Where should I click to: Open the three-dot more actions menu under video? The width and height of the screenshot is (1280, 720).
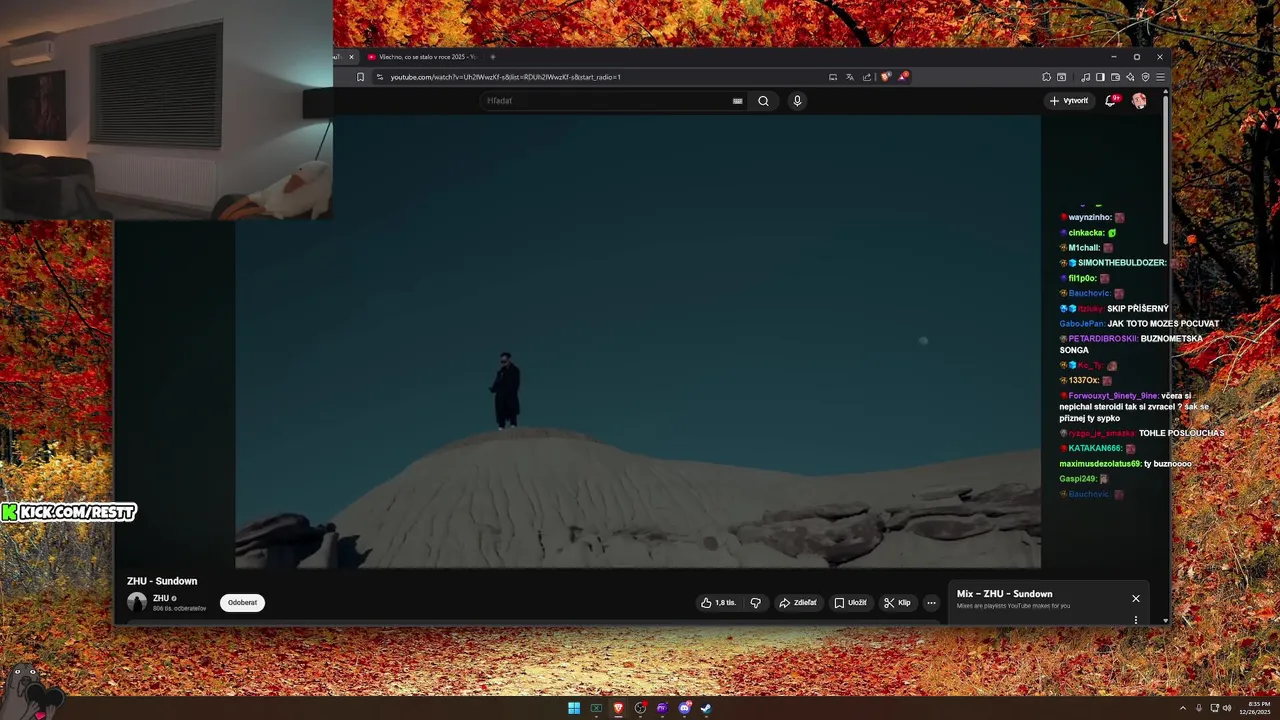931,603
